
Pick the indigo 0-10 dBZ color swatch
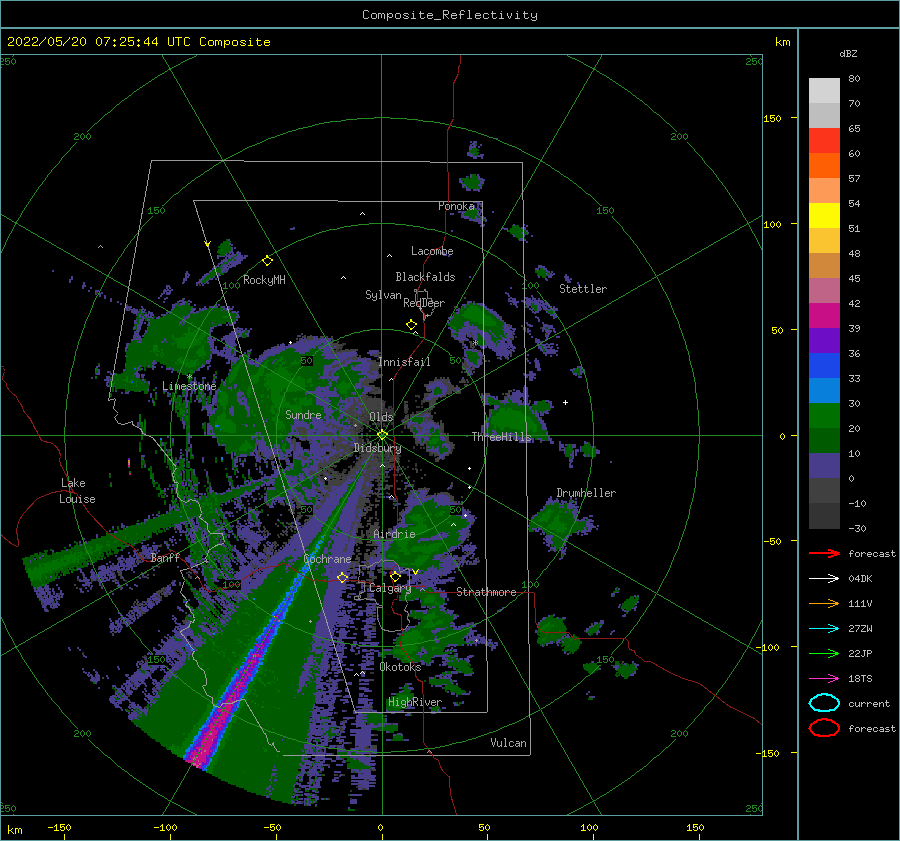(x=824, y=466)
